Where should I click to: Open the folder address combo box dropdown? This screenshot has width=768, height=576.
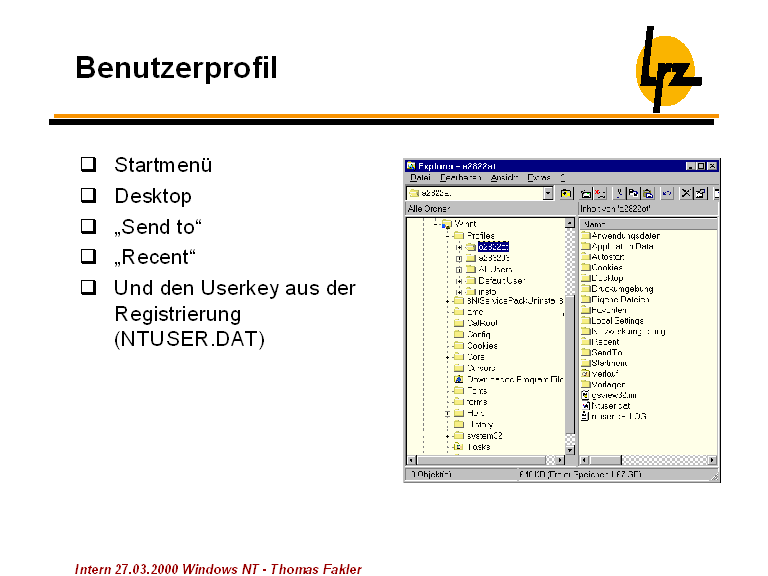548,193
